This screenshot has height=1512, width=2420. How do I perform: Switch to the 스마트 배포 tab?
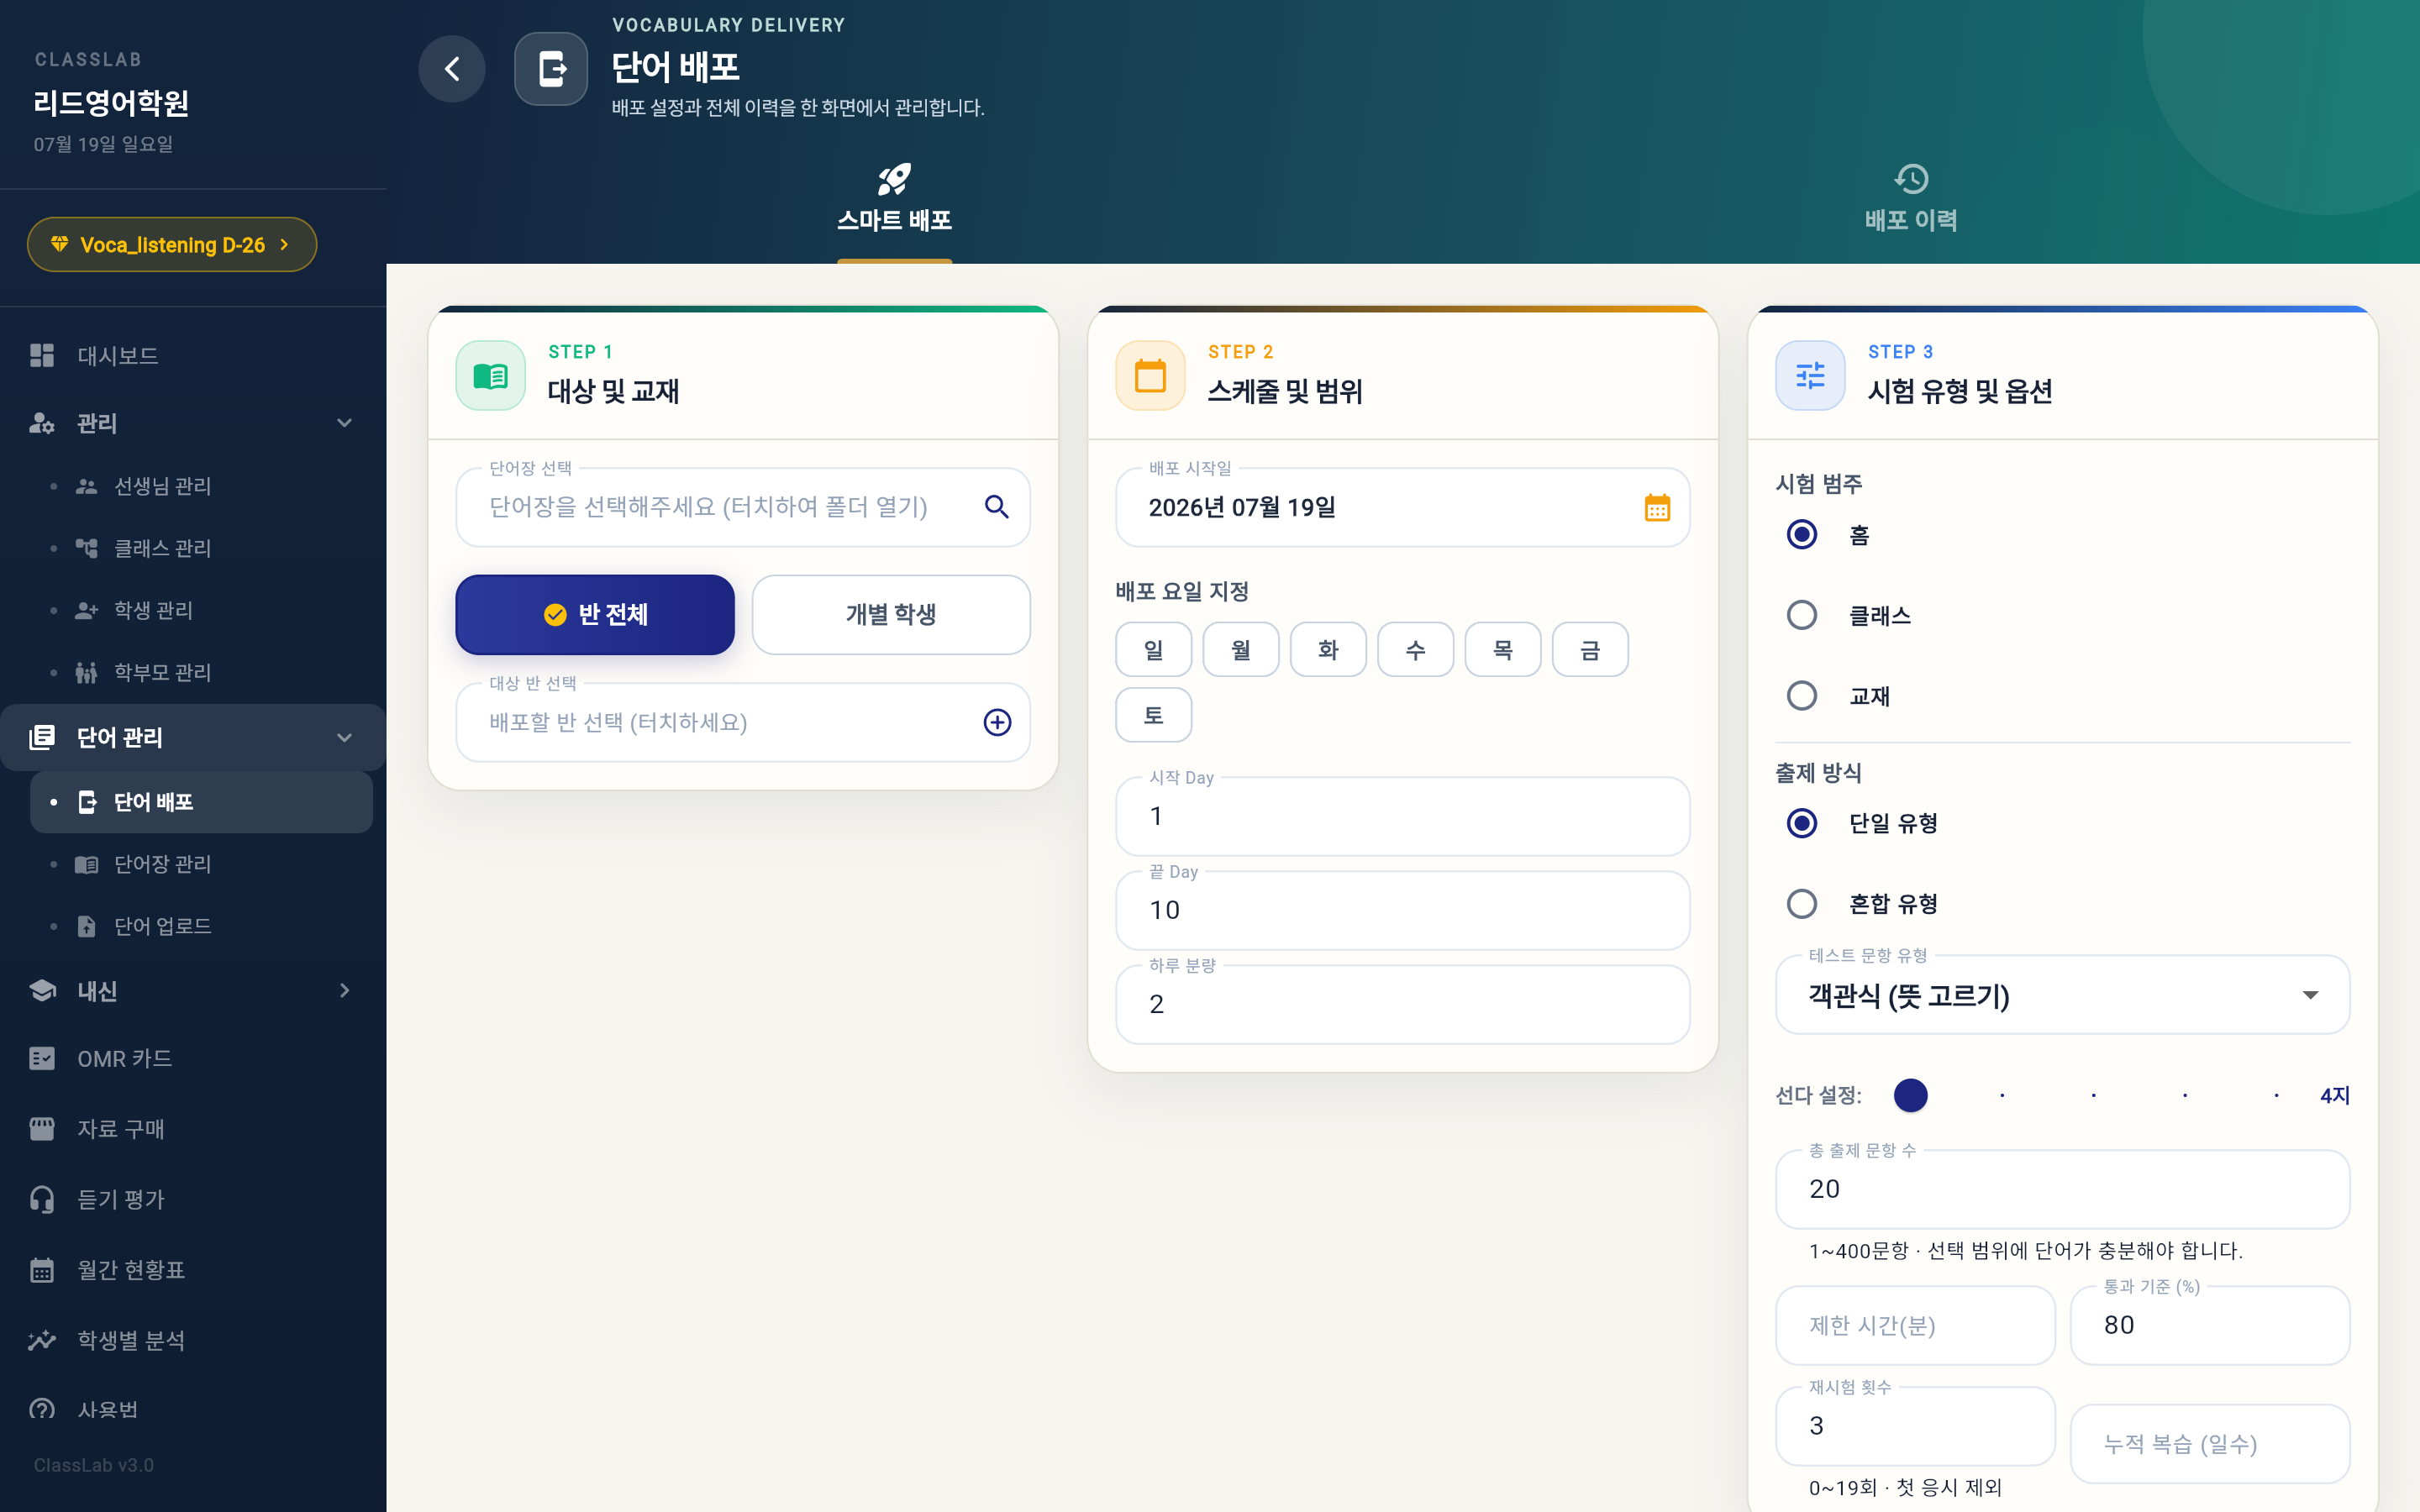coord(894,200)
